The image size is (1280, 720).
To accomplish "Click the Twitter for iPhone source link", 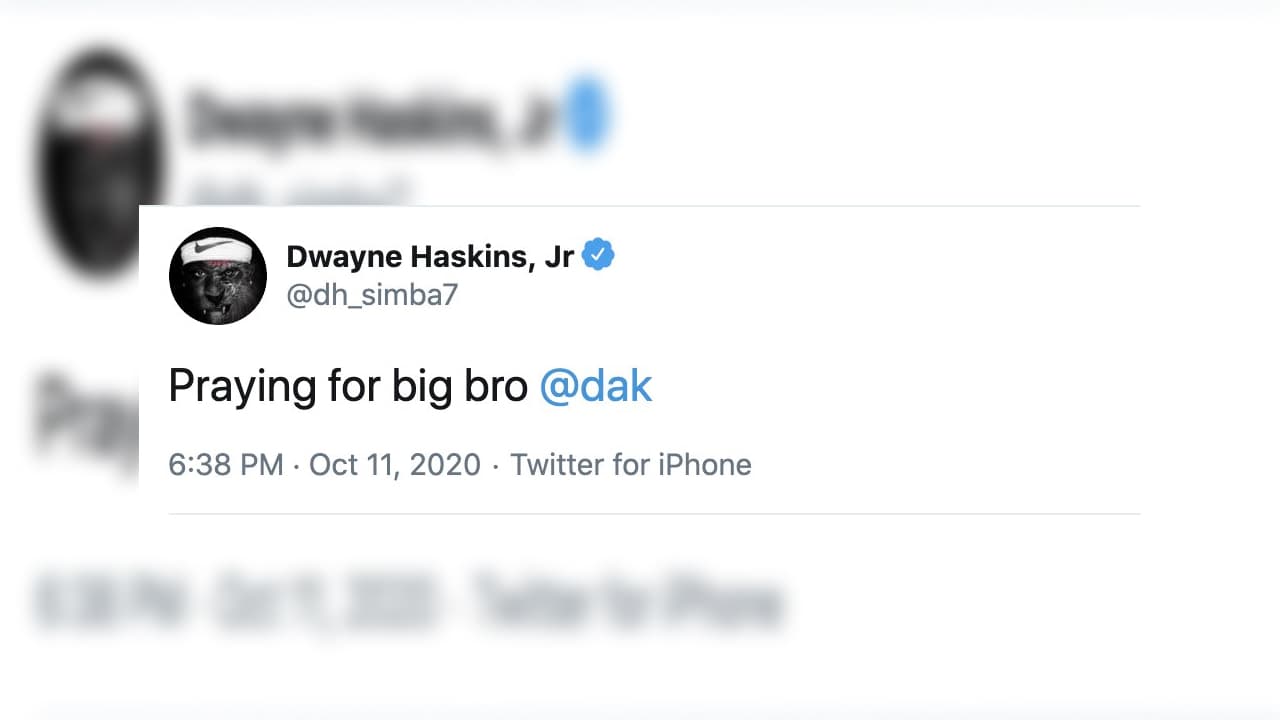I will point(630,464).
